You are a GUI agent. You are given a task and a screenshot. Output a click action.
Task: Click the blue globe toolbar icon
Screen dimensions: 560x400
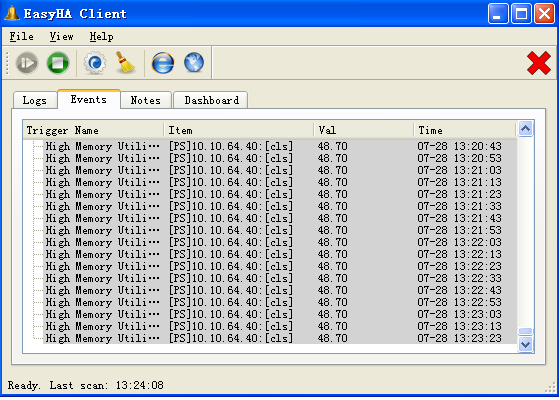click(194, 63)
